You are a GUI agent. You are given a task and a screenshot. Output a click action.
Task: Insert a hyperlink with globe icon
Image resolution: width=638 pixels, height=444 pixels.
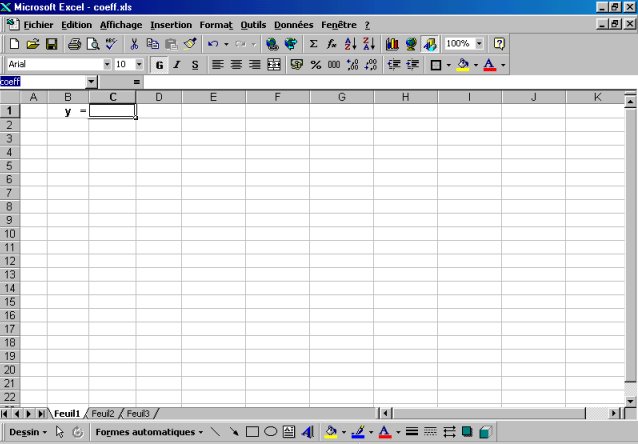point(272,44)
